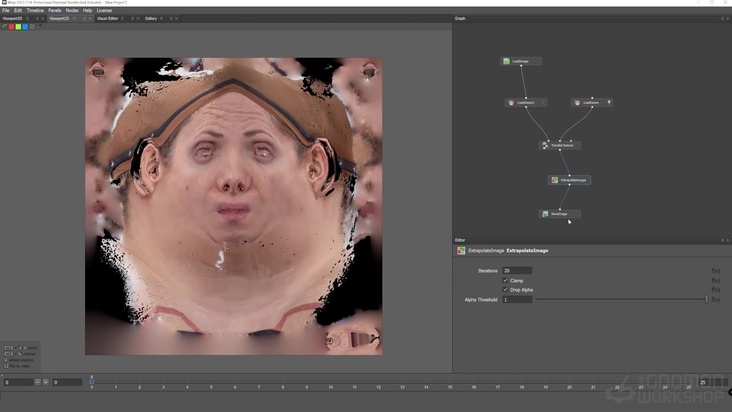Click the timeline start frame field
The height and width of the screenshot is (412, 732).
(18, 382)
